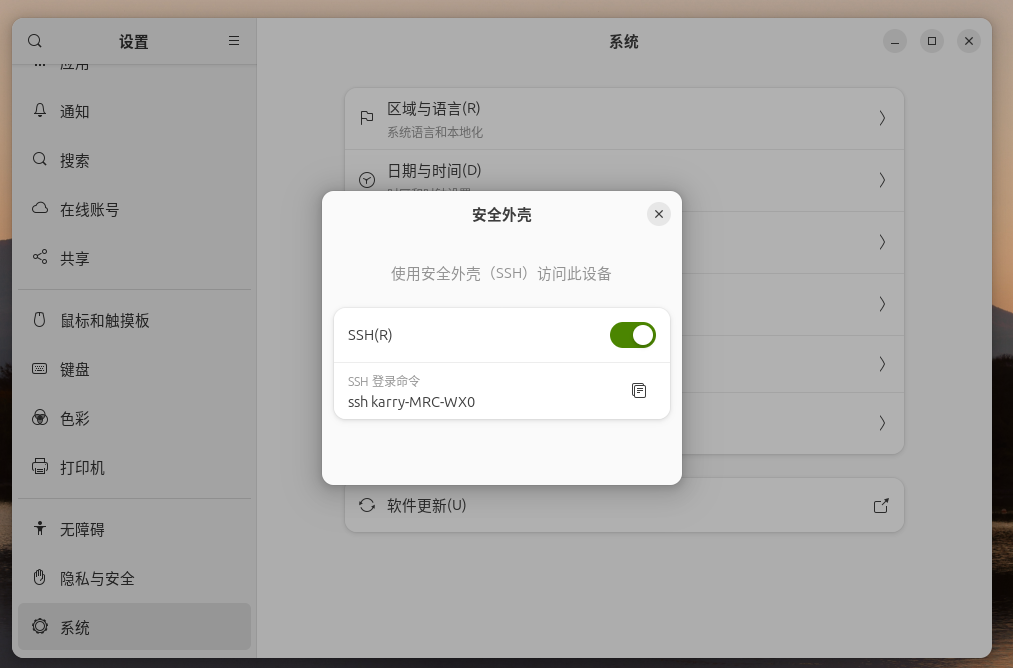Open the 日期与时间(D) row
This screenshot has height=668, width=1013.
tap(624, 180)
